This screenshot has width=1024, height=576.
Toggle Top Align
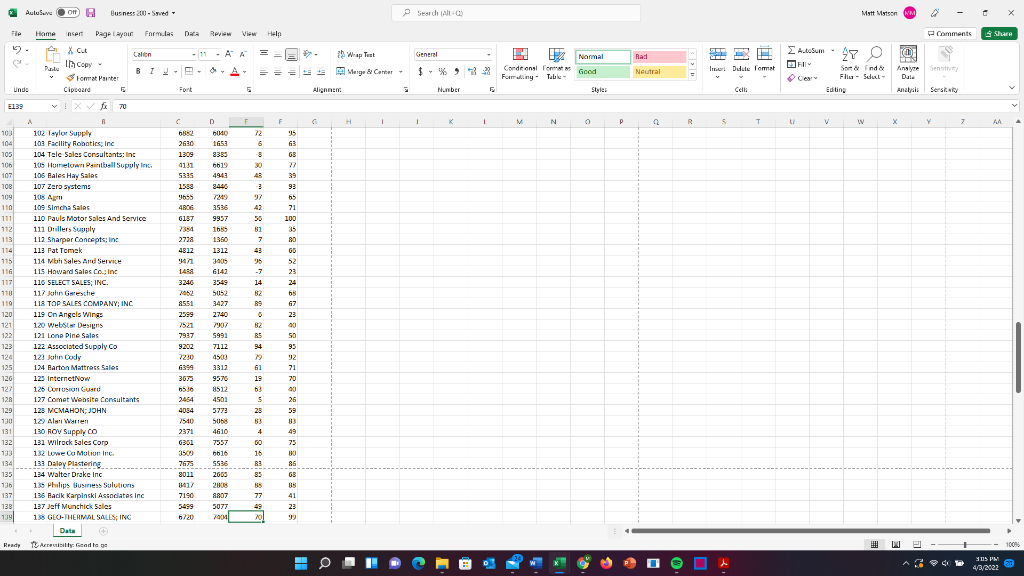(x=264, y=54)
